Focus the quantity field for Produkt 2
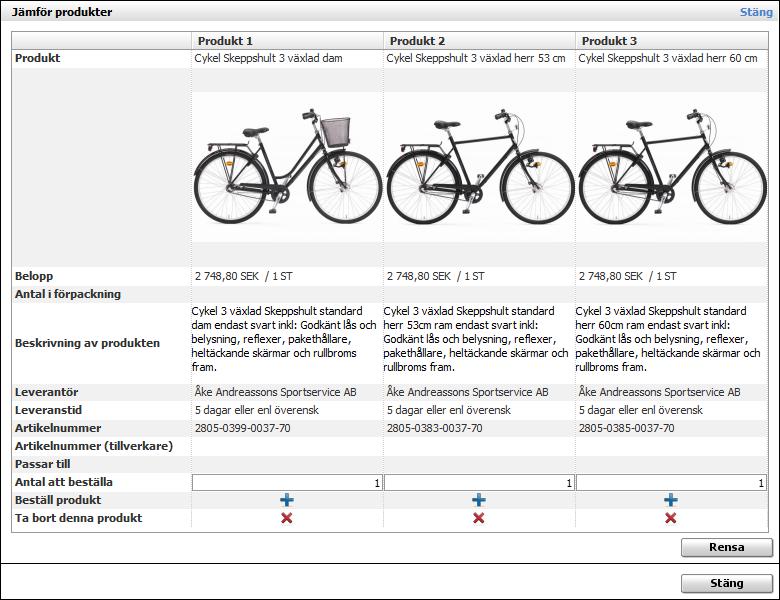Viewport: 780px width, 600px height. tap(479, 483)
